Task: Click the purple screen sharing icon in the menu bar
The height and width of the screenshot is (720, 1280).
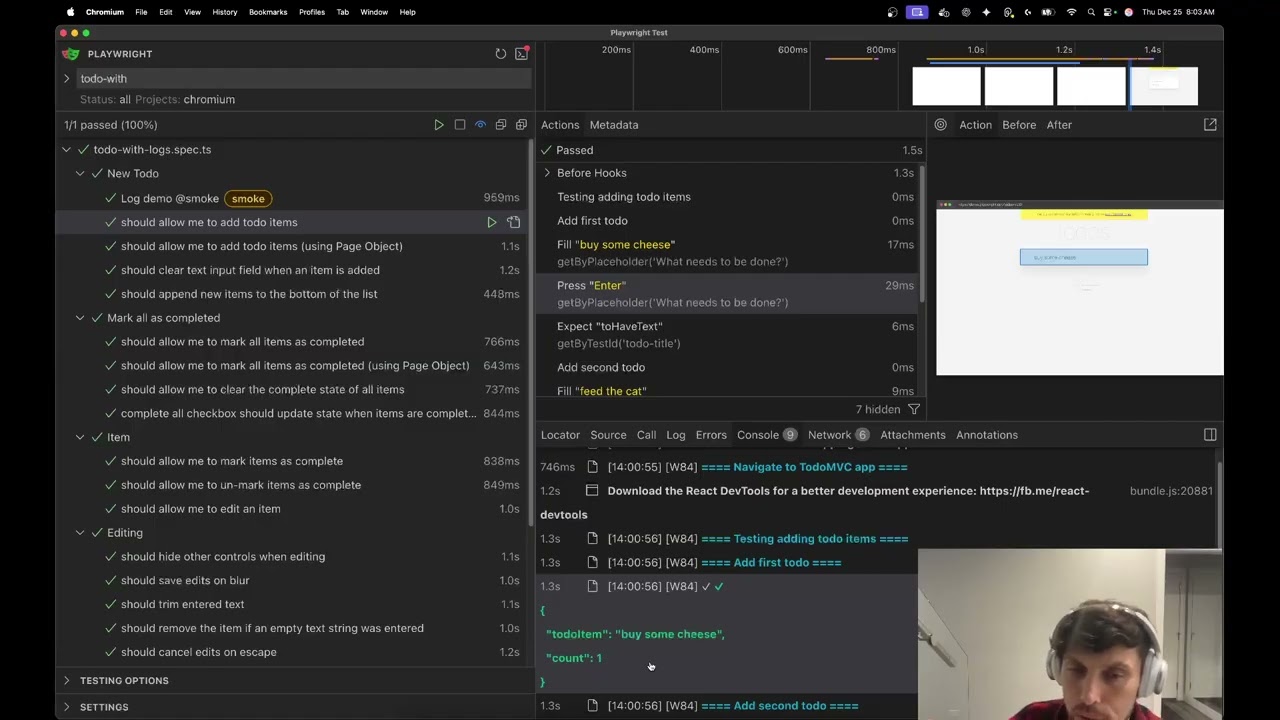Action: point(917,12)
